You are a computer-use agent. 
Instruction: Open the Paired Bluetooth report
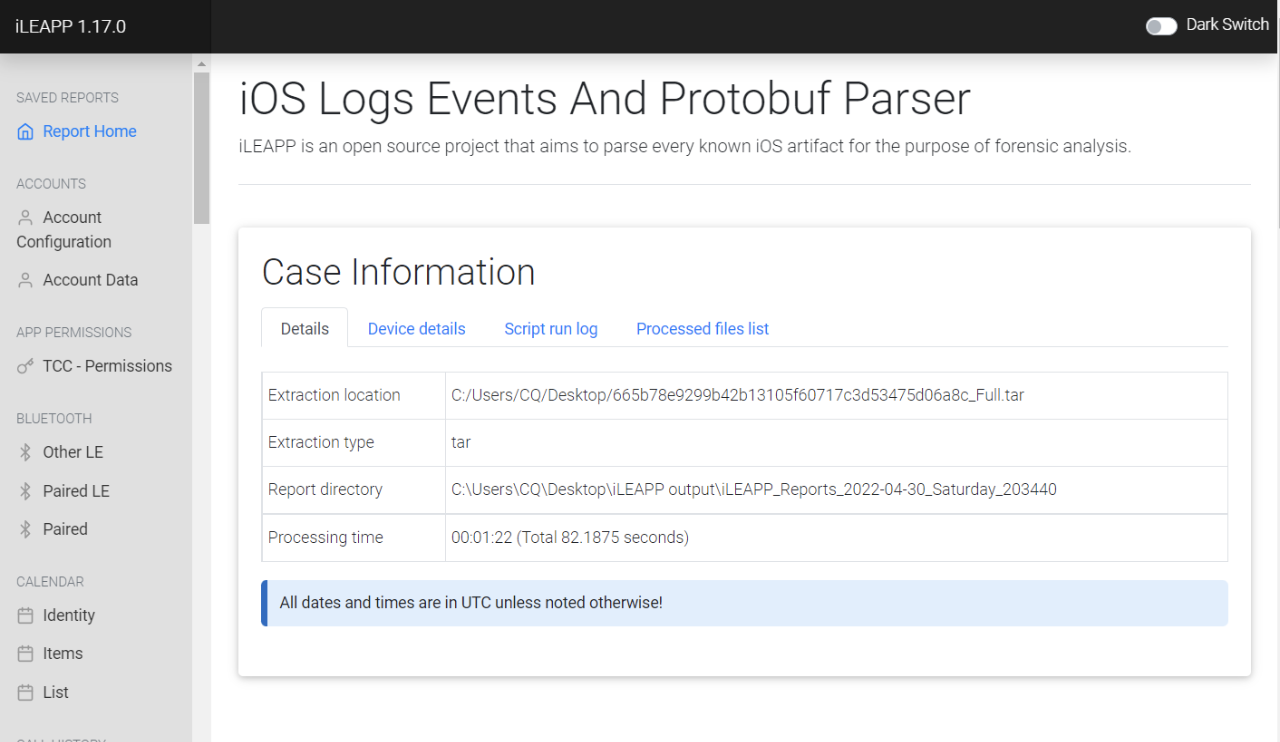tap(65, 530)
